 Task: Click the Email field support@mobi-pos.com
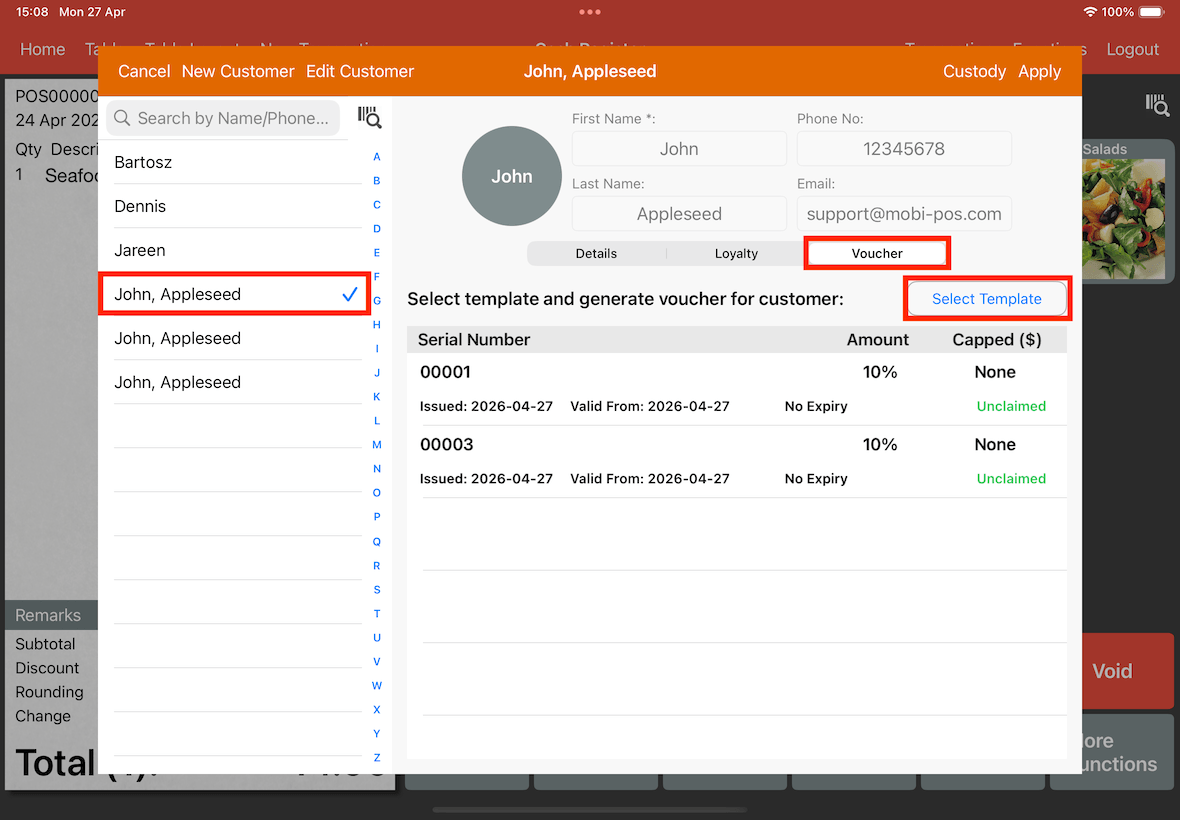click(904, 214)
